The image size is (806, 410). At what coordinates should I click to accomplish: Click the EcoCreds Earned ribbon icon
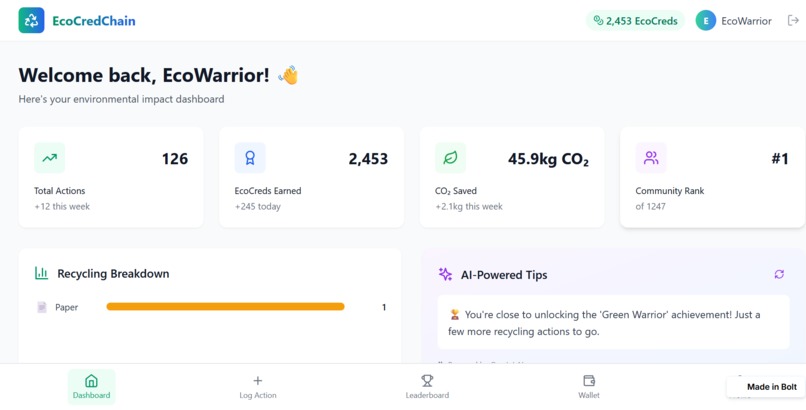click(250, 158)
